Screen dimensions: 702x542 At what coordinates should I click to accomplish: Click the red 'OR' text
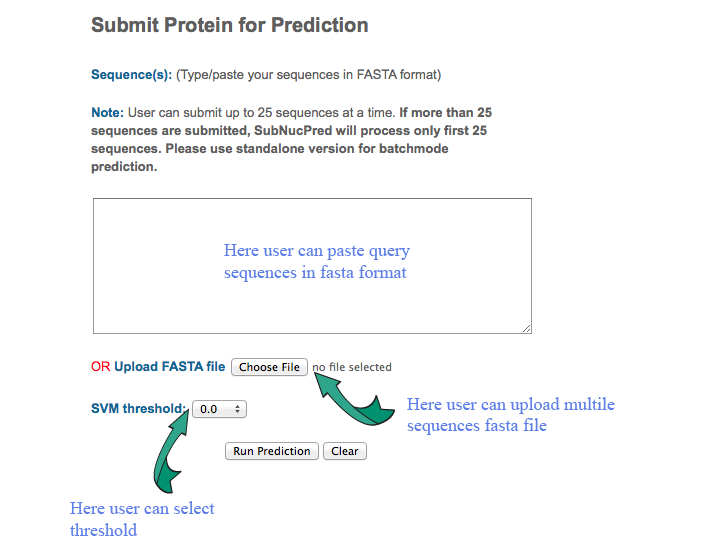click(100, 367)
